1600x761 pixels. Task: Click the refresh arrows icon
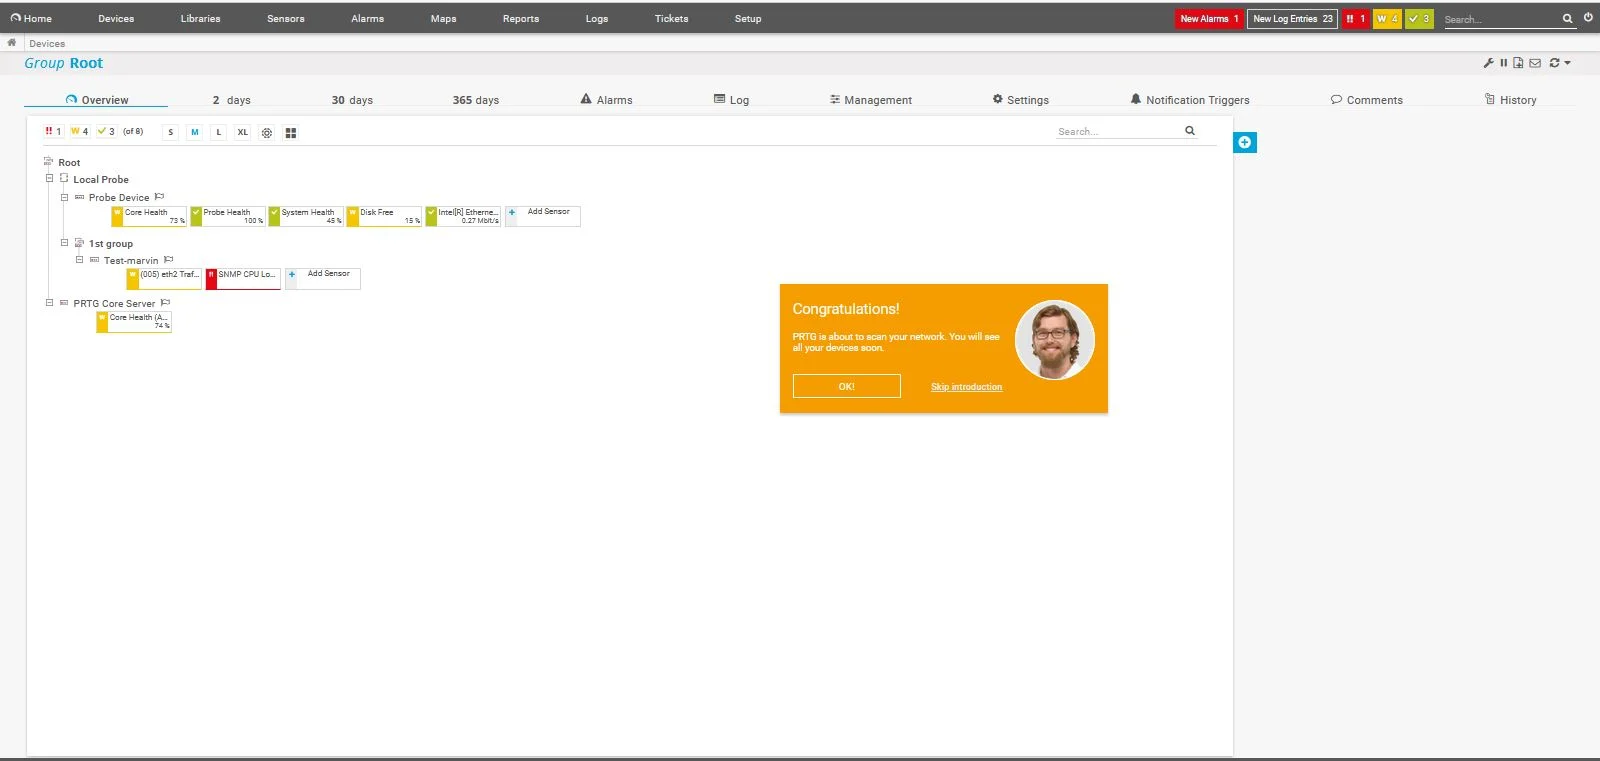tap(1554, 63)
